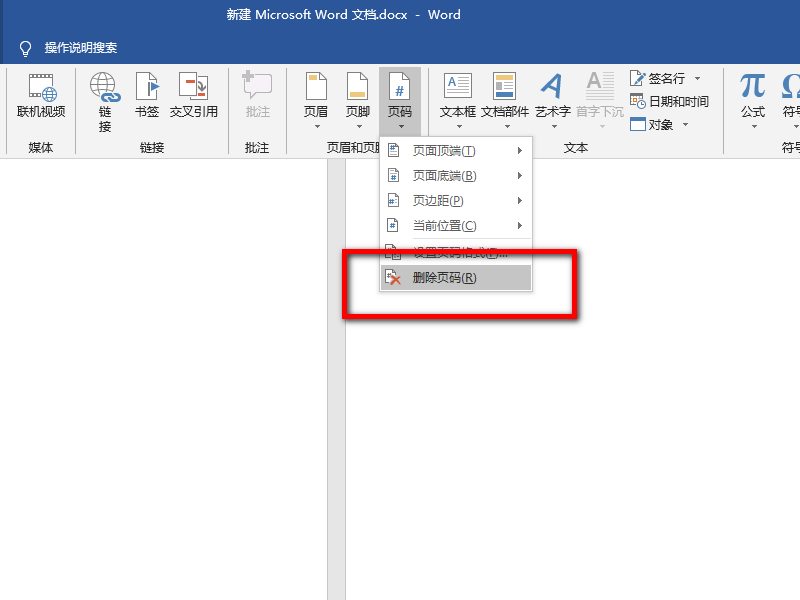800x600 pixels.
Task: Expand the 页面顶端 submenu arrow
Action: pyautogui.click(x=519, y=151)
